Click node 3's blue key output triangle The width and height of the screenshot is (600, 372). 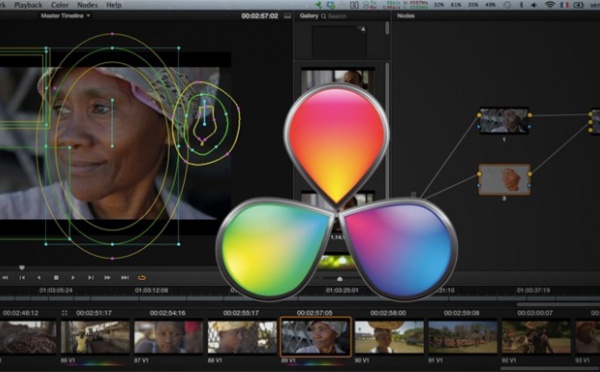click(530, 186)
